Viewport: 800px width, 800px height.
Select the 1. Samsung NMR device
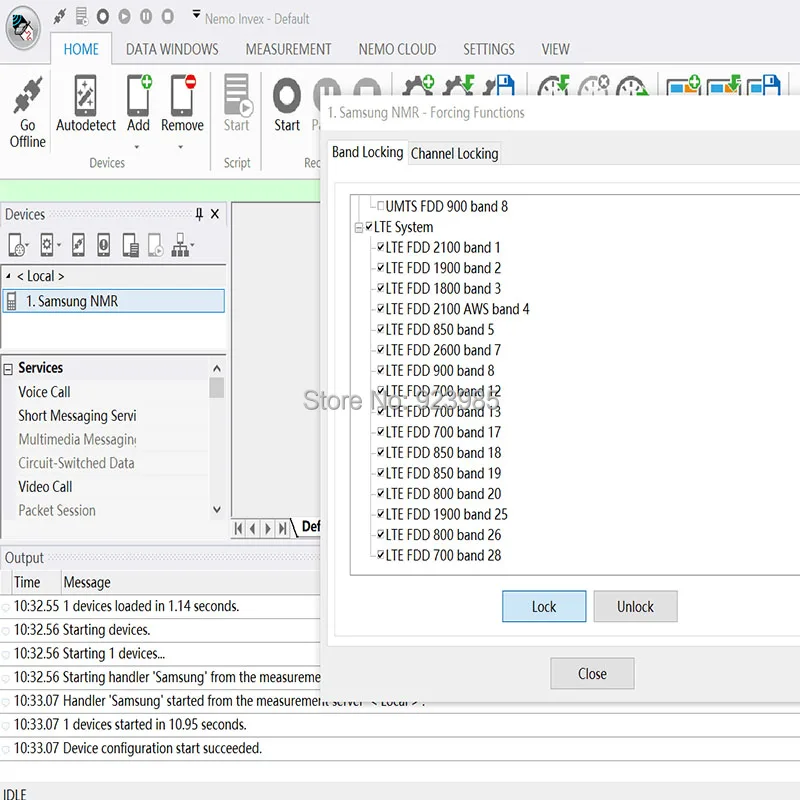[113, 301]
